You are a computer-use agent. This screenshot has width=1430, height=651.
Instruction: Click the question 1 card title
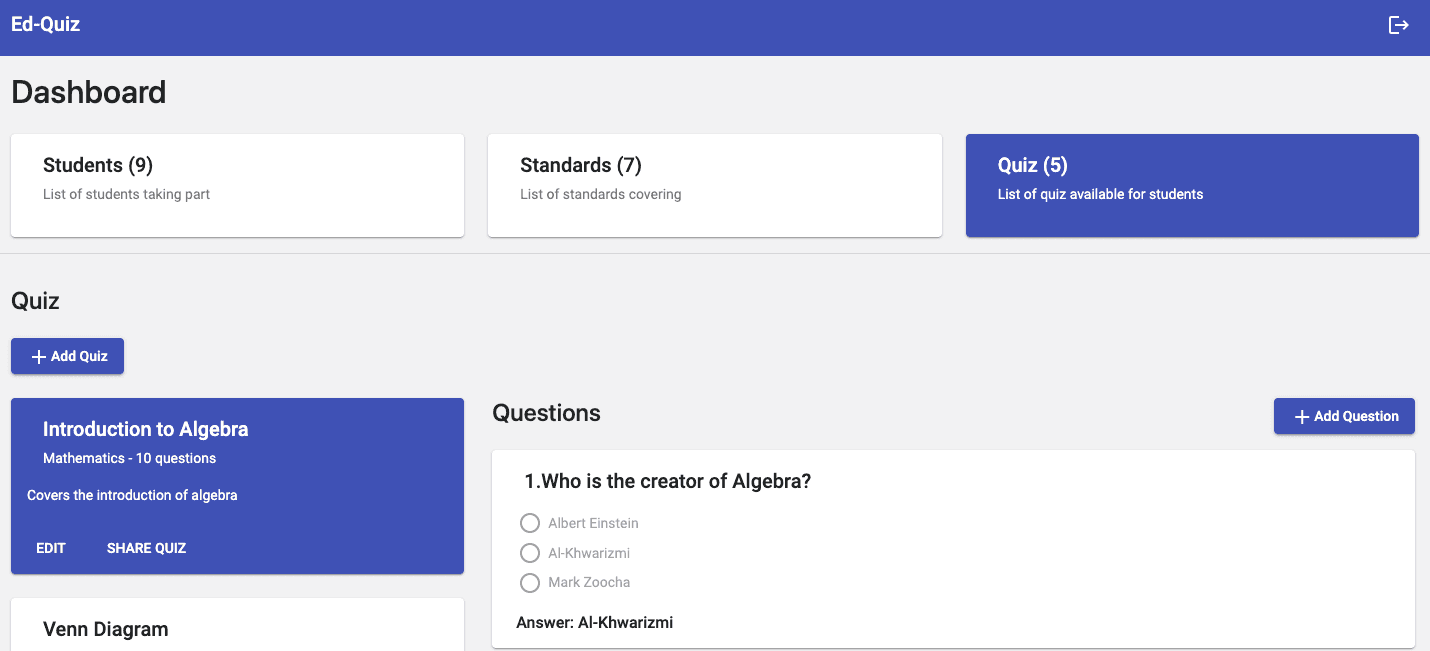(x=667, y=481)
